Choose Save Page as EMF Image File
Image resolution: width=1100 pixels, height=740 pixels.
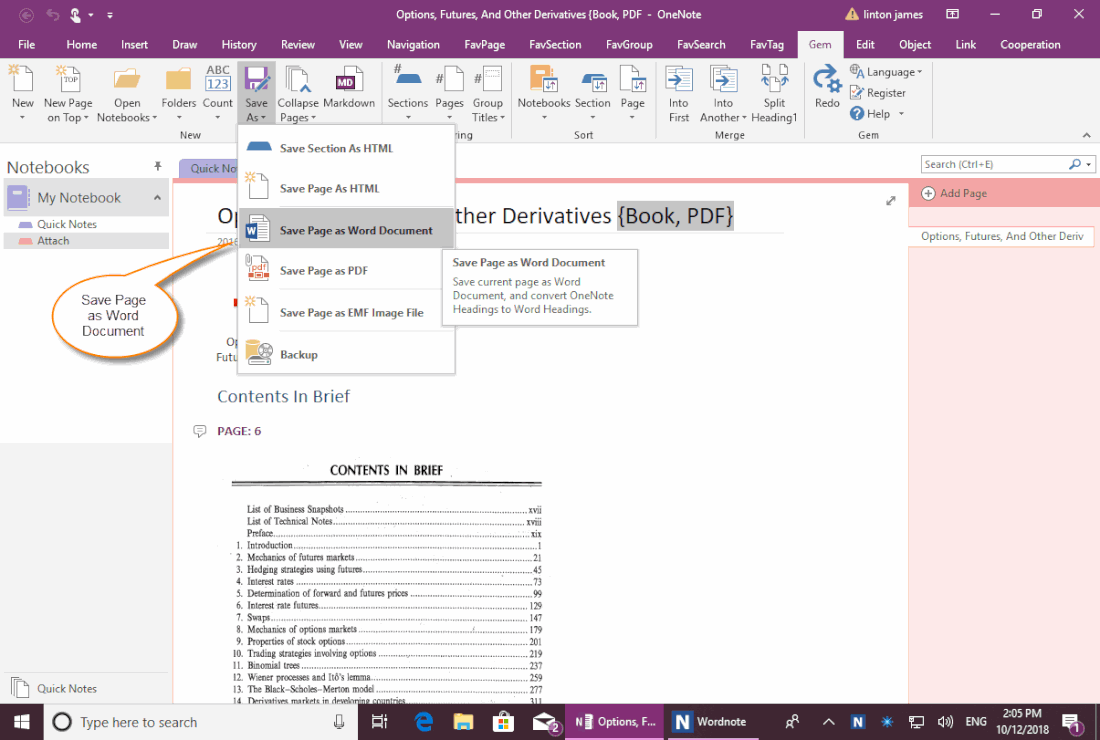(347, 312)
